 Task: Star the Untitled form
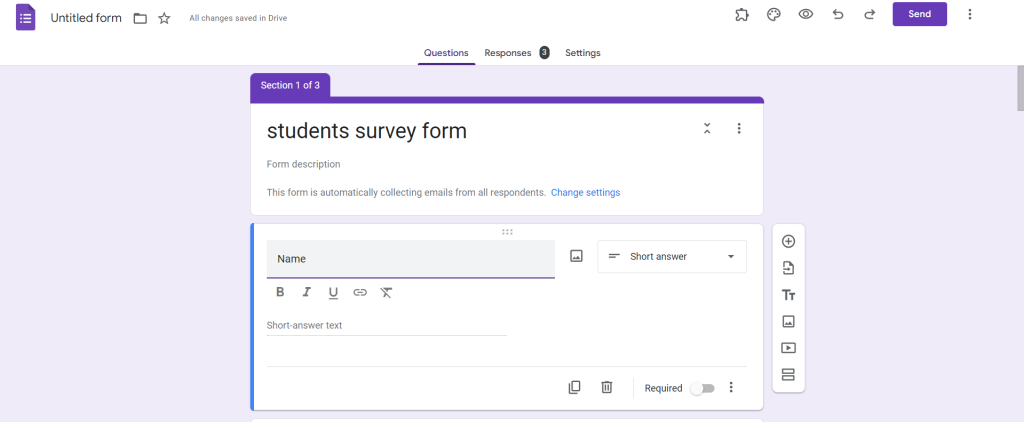pyautogui.click(x=164, y=18)
